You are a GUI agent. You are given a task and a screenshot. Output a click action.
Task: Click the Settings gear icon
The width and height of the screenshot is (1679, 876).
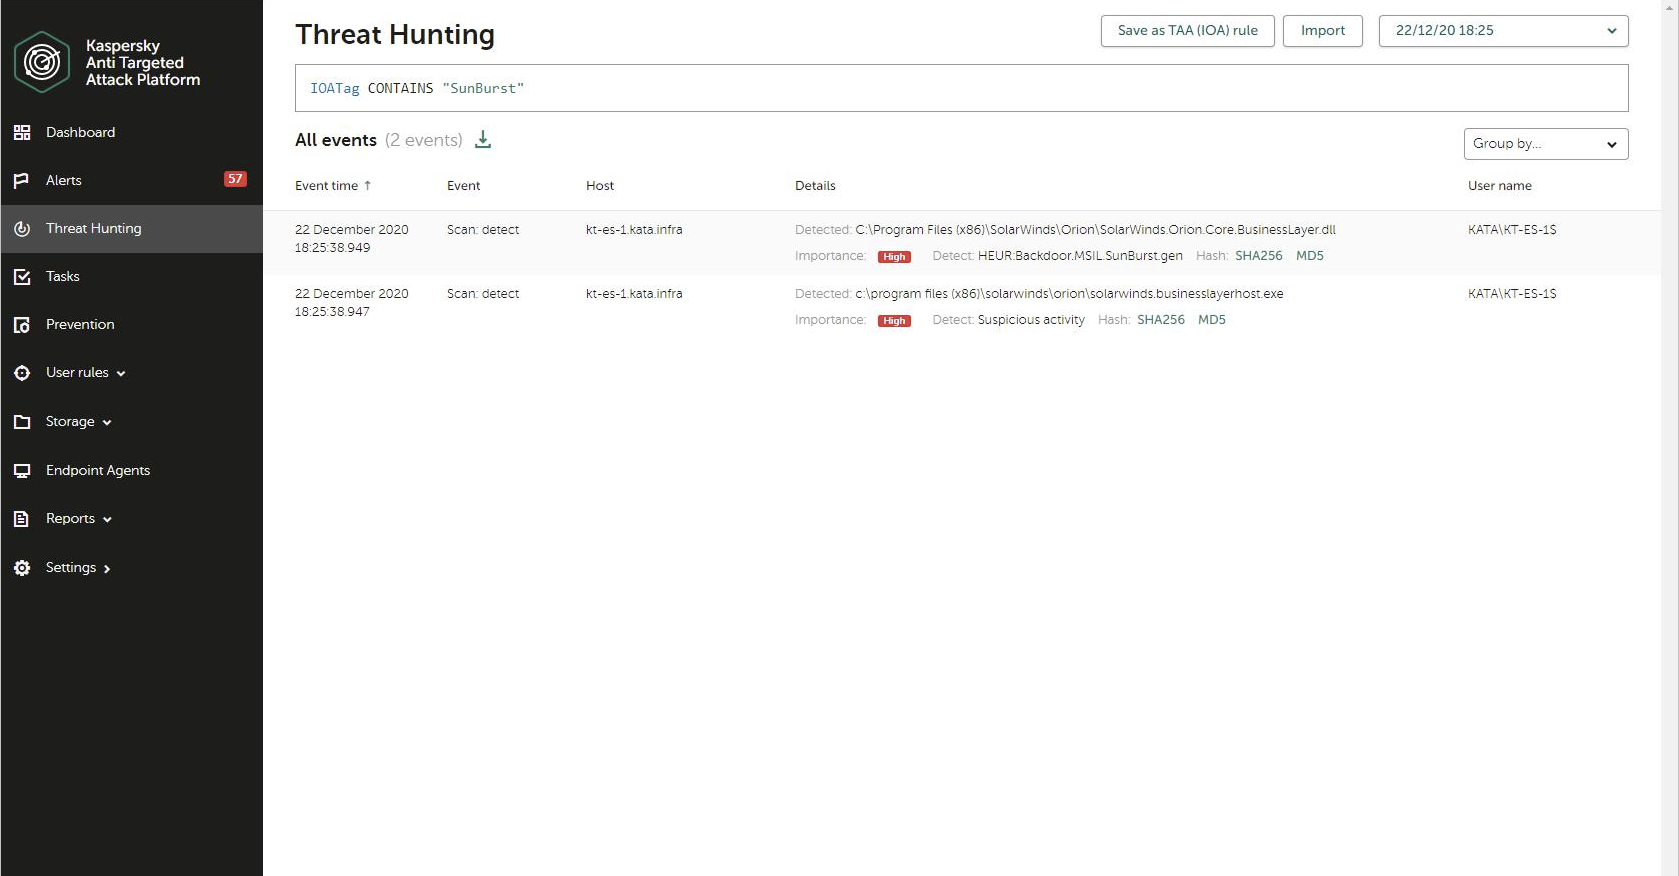coord(22,567)
